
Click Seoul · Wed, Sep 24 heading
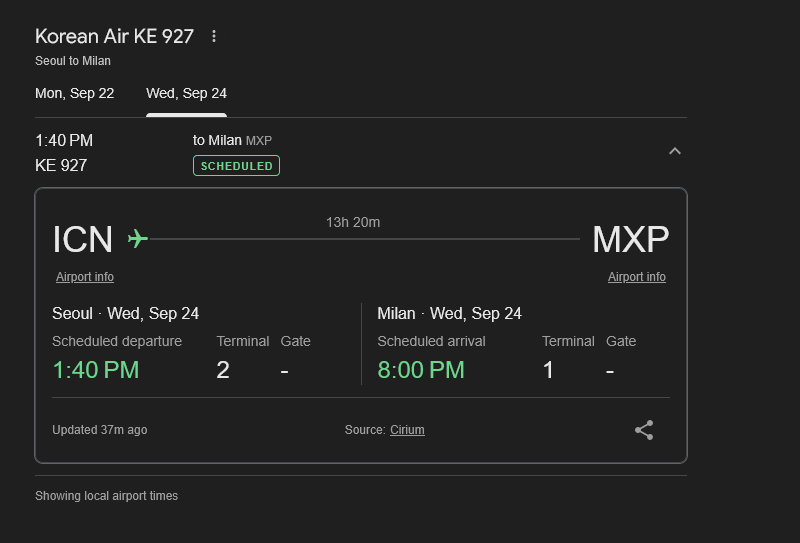(x=126, y=313)
